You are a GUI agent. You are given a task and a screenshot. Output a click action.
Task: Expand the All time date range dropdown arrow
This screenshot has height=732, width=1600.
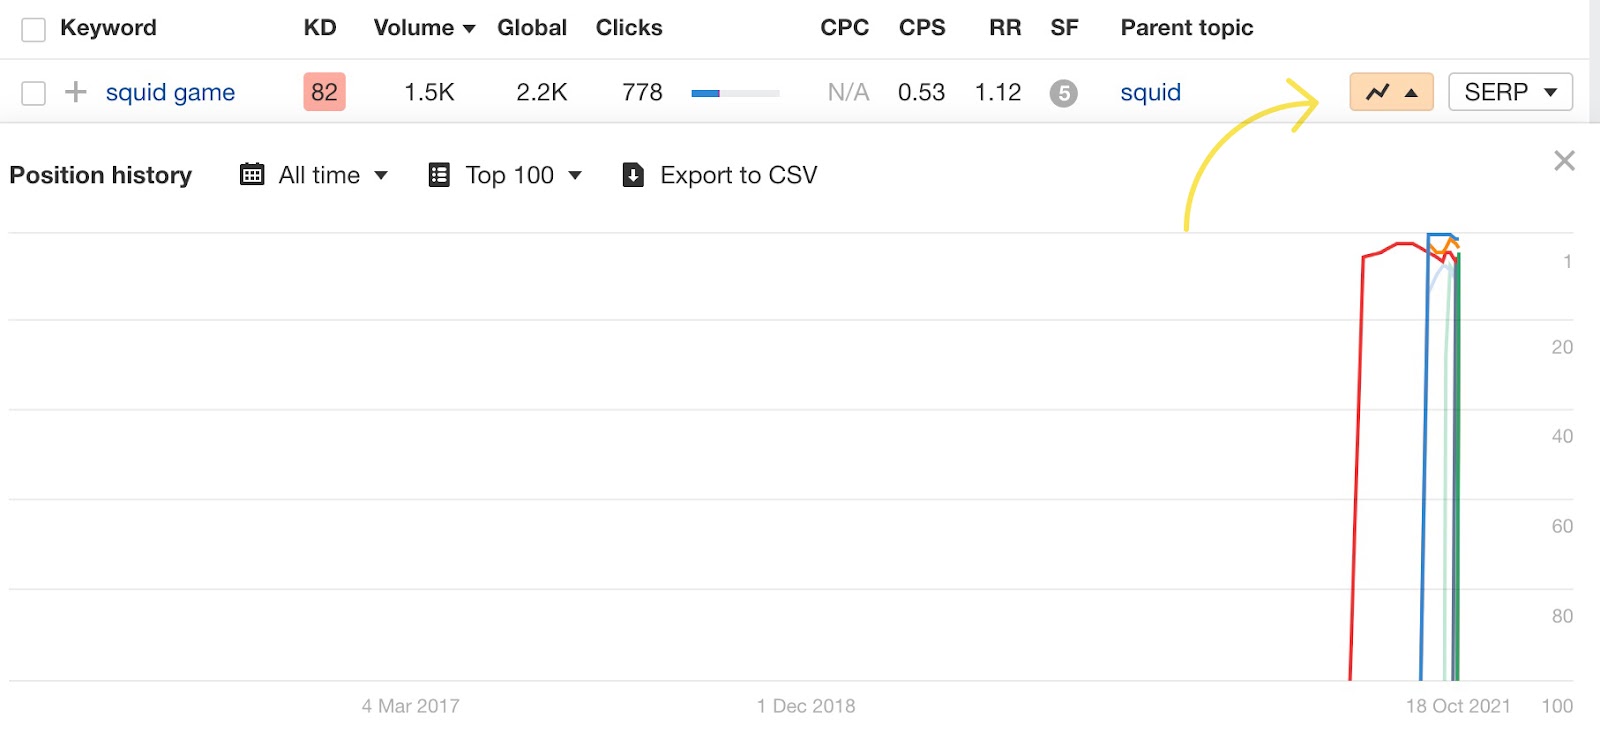point(381,175)
